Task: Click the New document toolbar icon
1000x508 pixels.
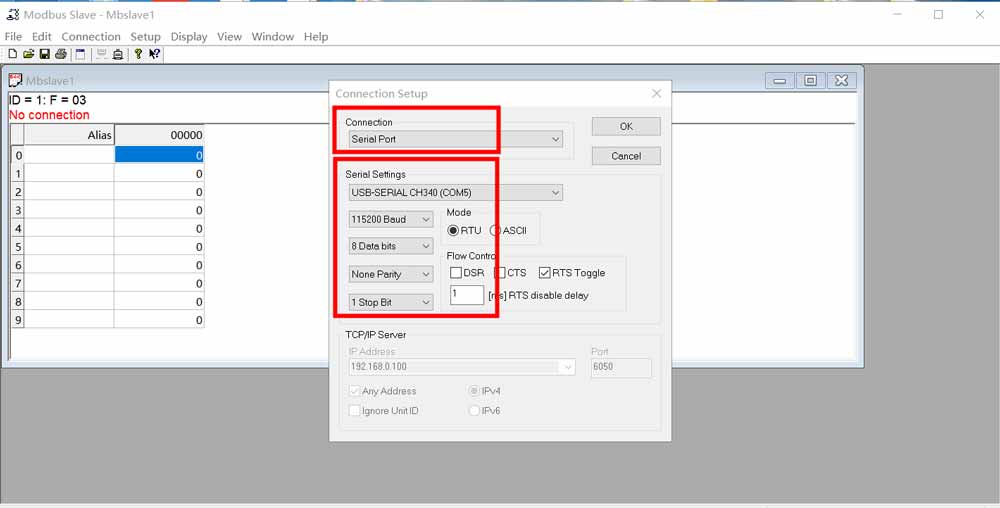Action: tap(12, 54)
